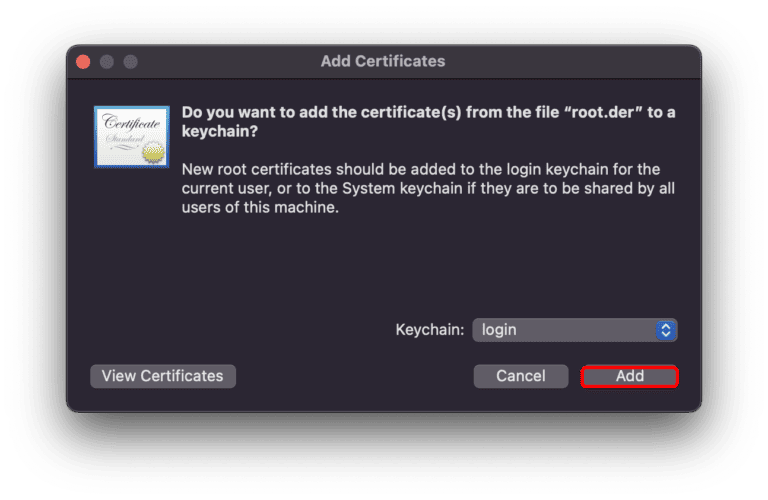Click the paragraph about new root certificates
The image size is (768, 500).
[420, 189]
